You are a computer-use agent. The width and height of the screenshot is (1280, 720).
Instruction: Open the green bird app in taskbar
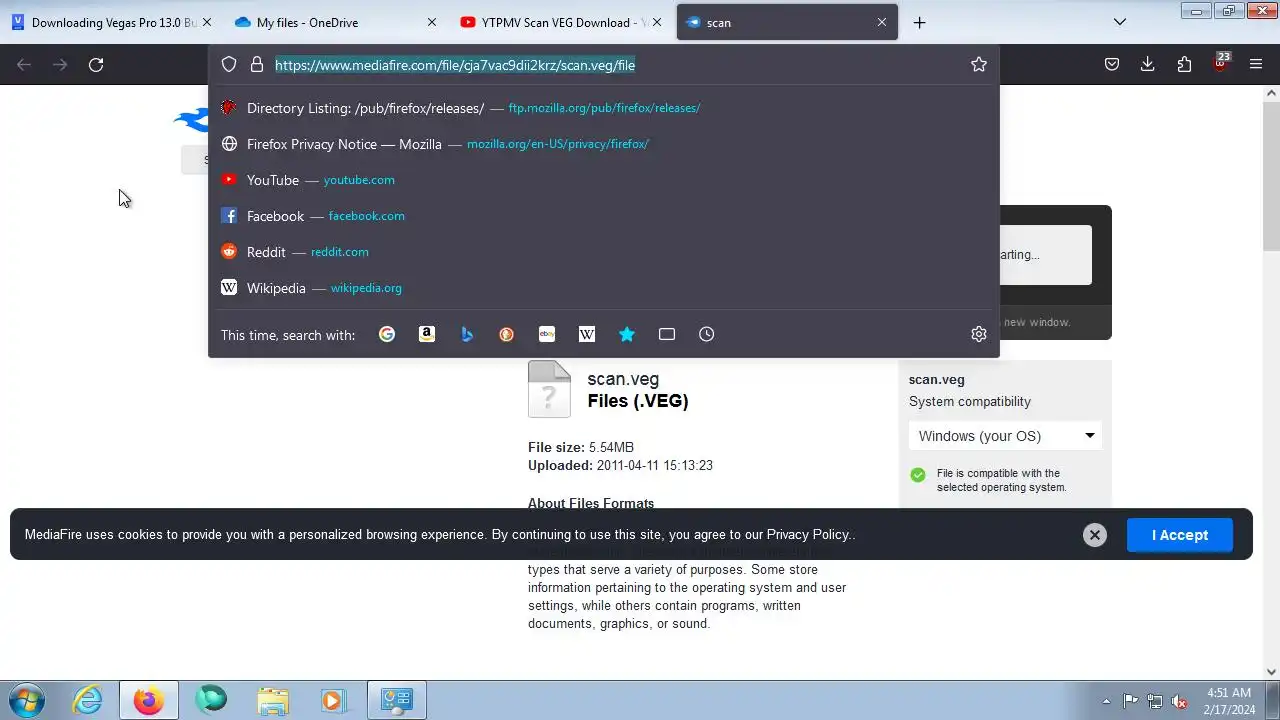(x=211, y=701)
